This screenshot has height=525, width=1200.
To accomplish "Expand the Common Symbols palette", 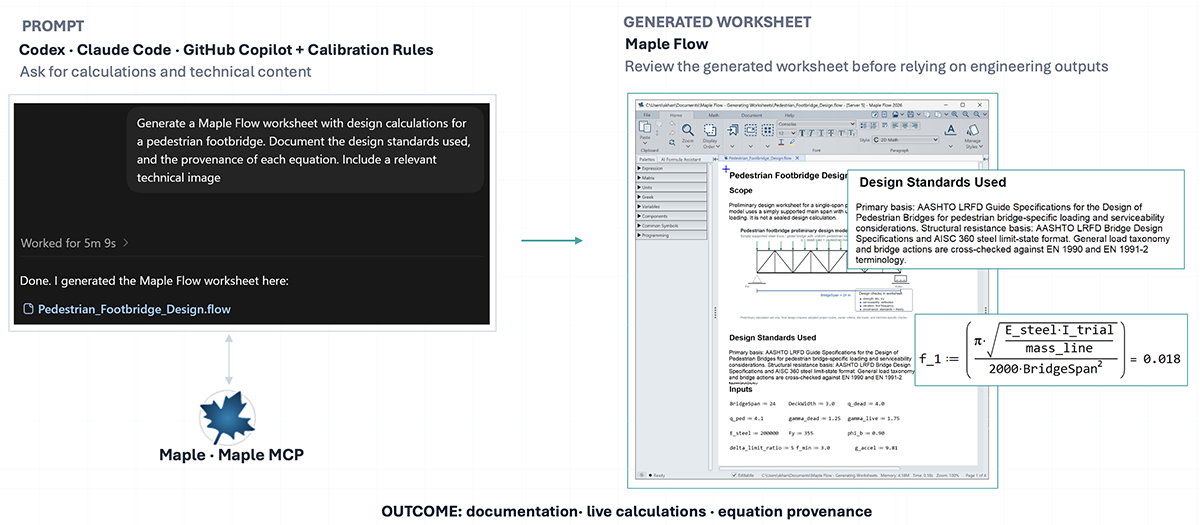I will pyautogui.click(x=671, y=226).
